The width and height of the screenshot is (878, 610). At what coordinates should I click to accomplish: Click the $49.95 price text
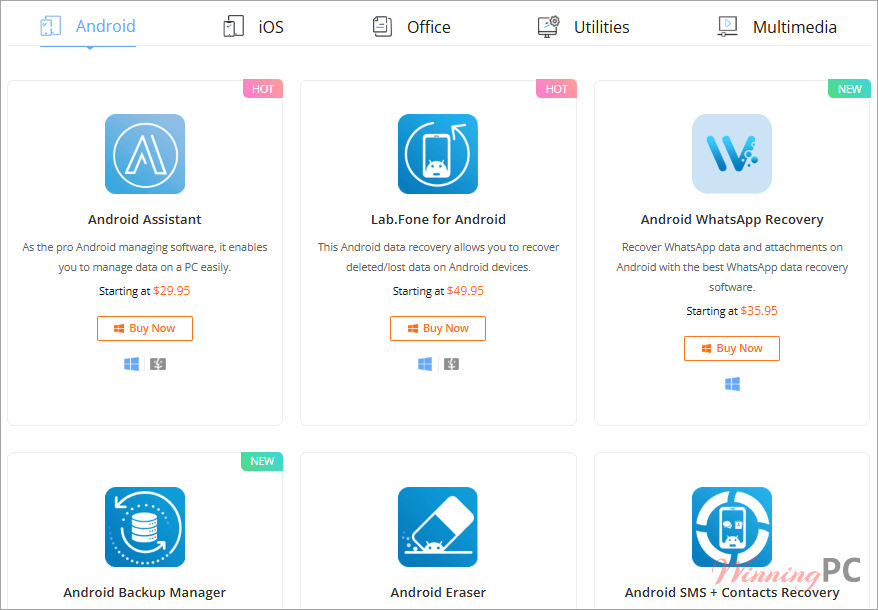465,291
